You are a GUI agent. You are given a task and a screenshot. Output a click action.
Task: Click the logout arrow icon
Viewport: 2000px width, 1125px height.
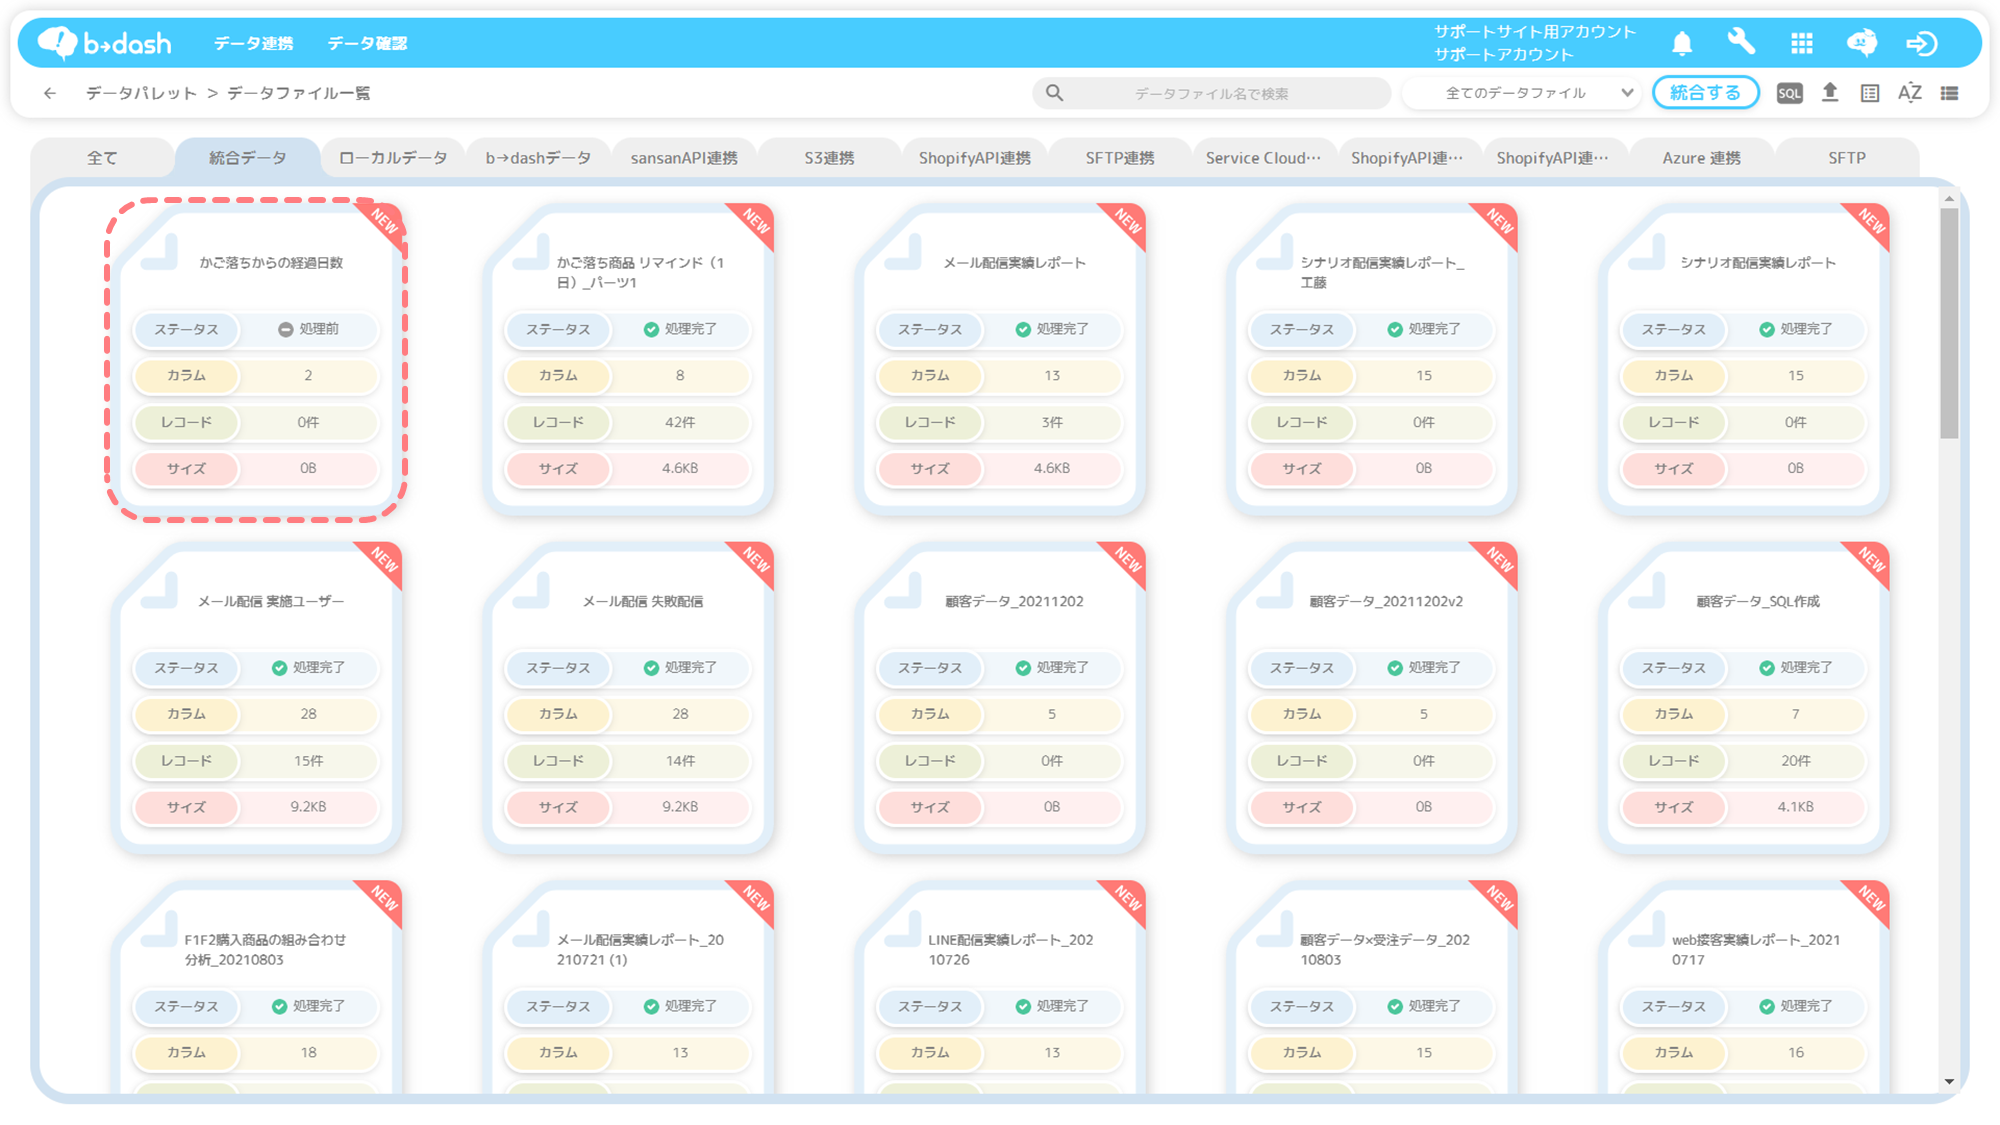point(1922,43)
